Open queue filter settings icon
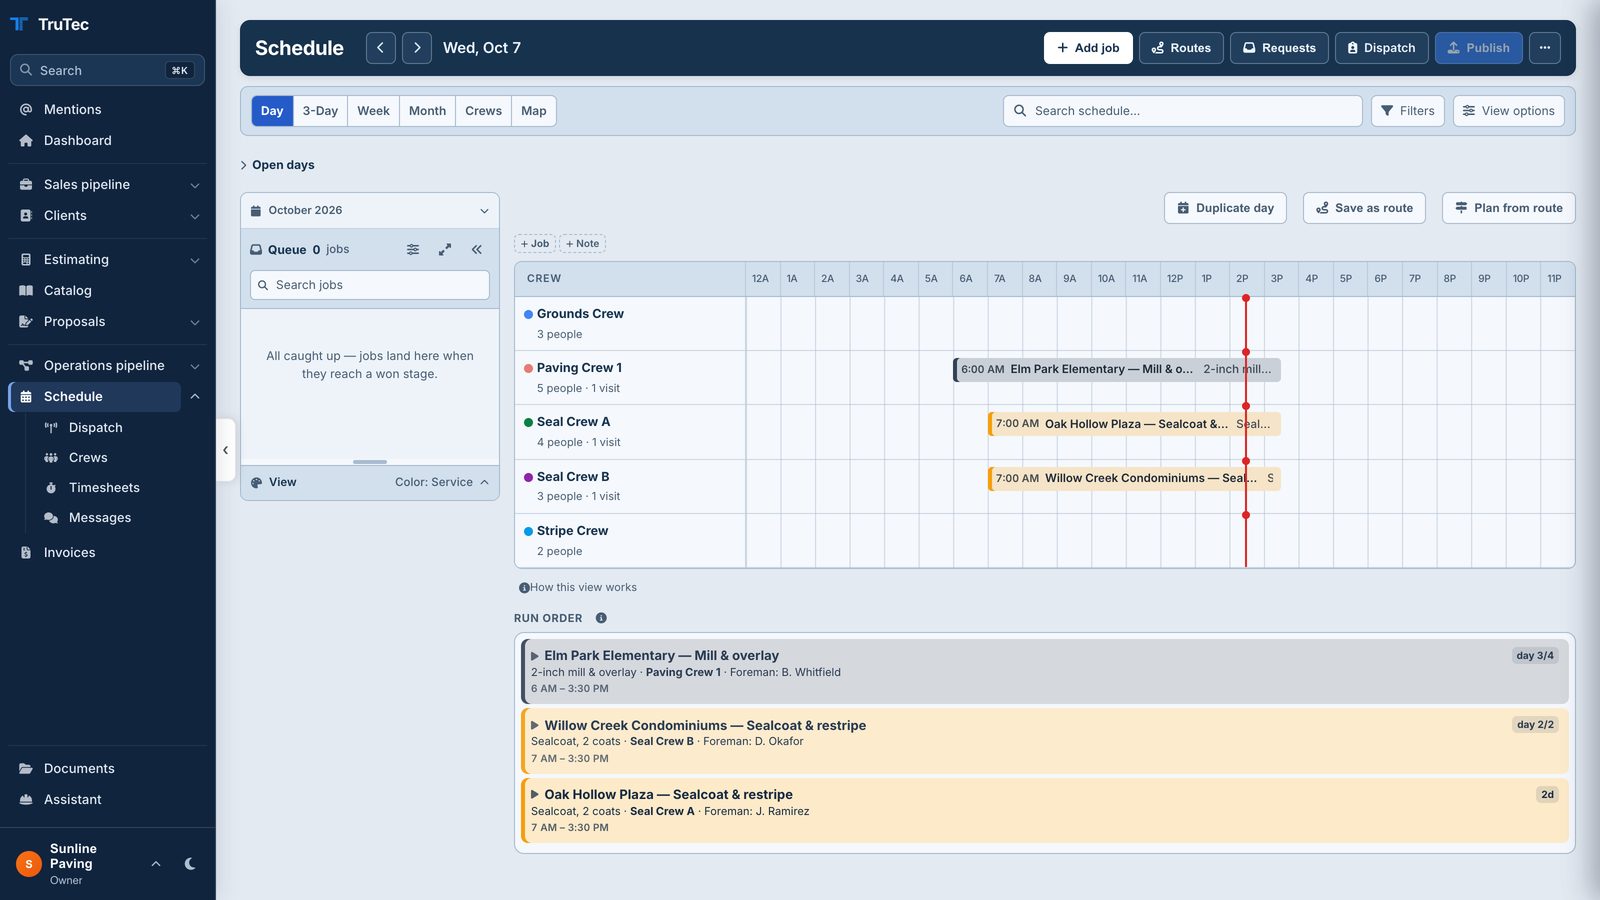This screenshot has height=900, width=1600. 413,250
